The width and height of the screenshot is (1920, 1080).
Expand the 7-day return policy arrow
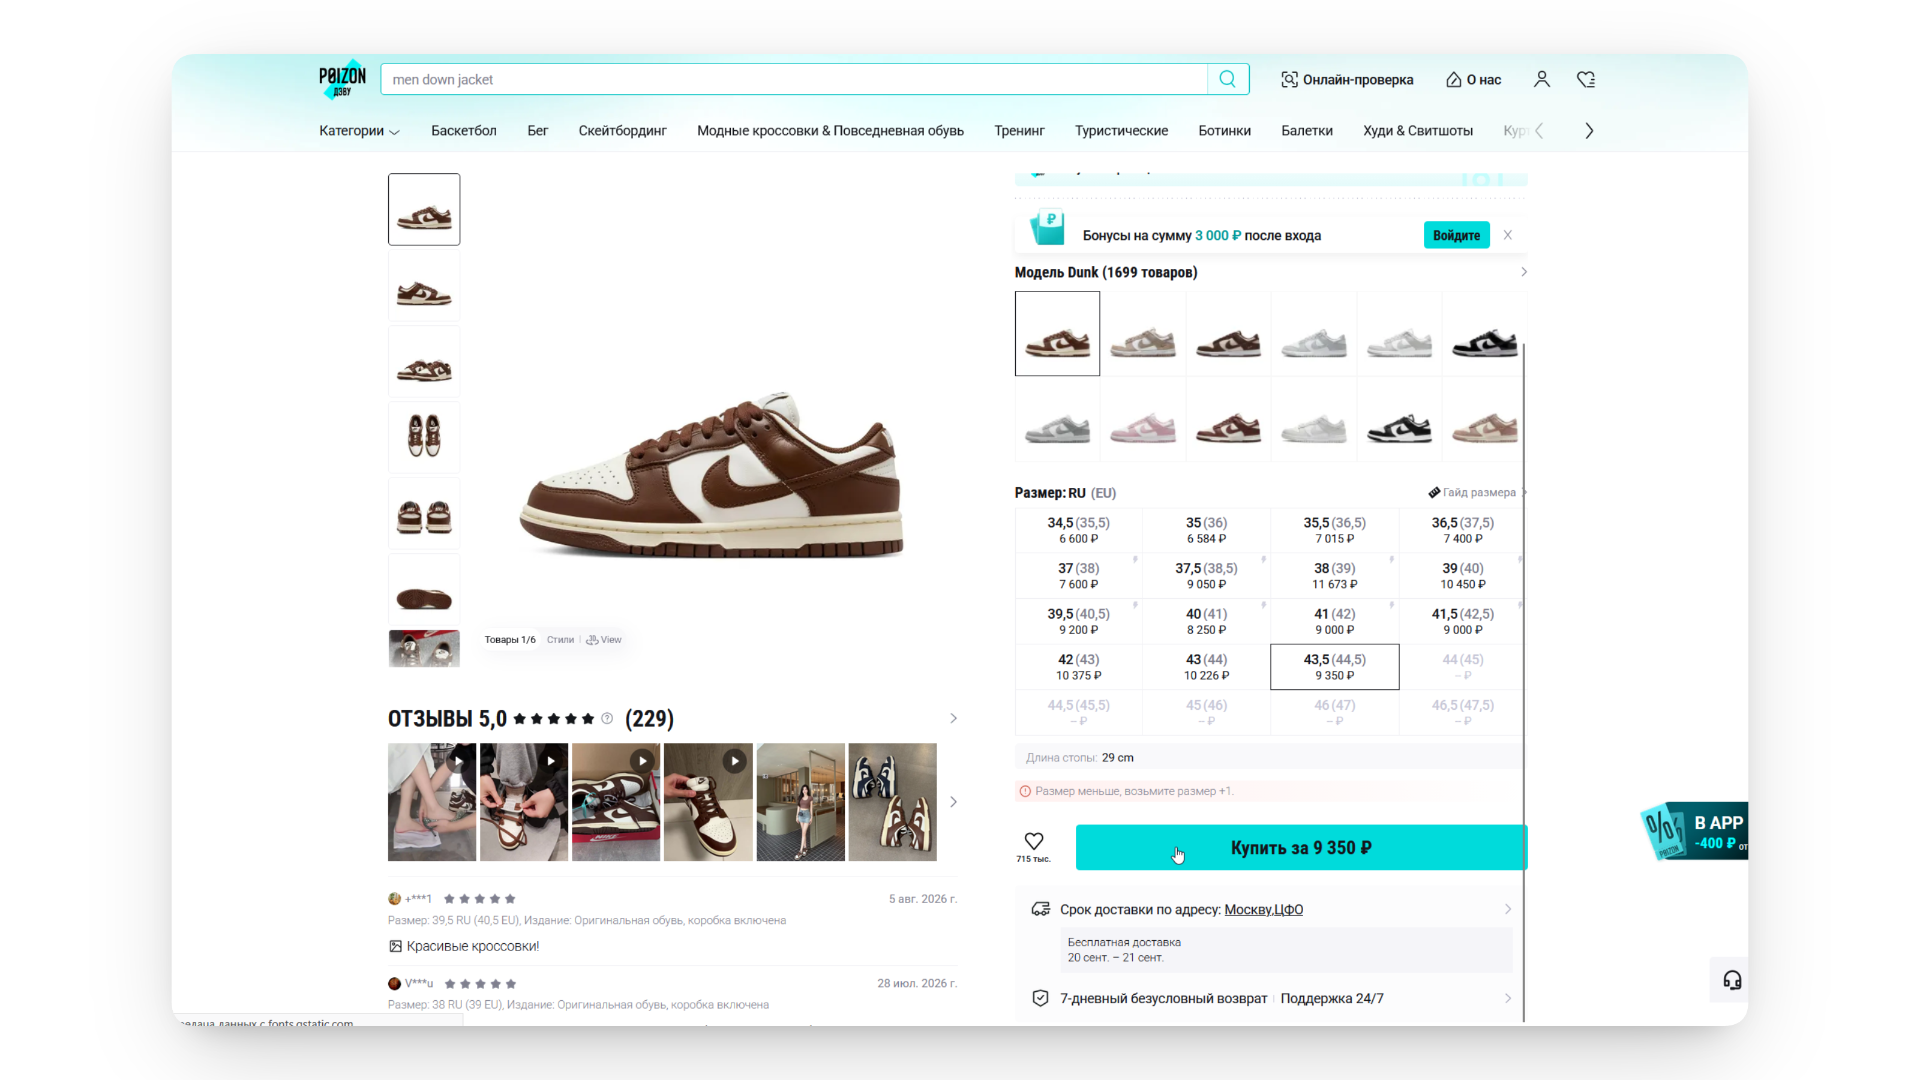pos(1508,998)
